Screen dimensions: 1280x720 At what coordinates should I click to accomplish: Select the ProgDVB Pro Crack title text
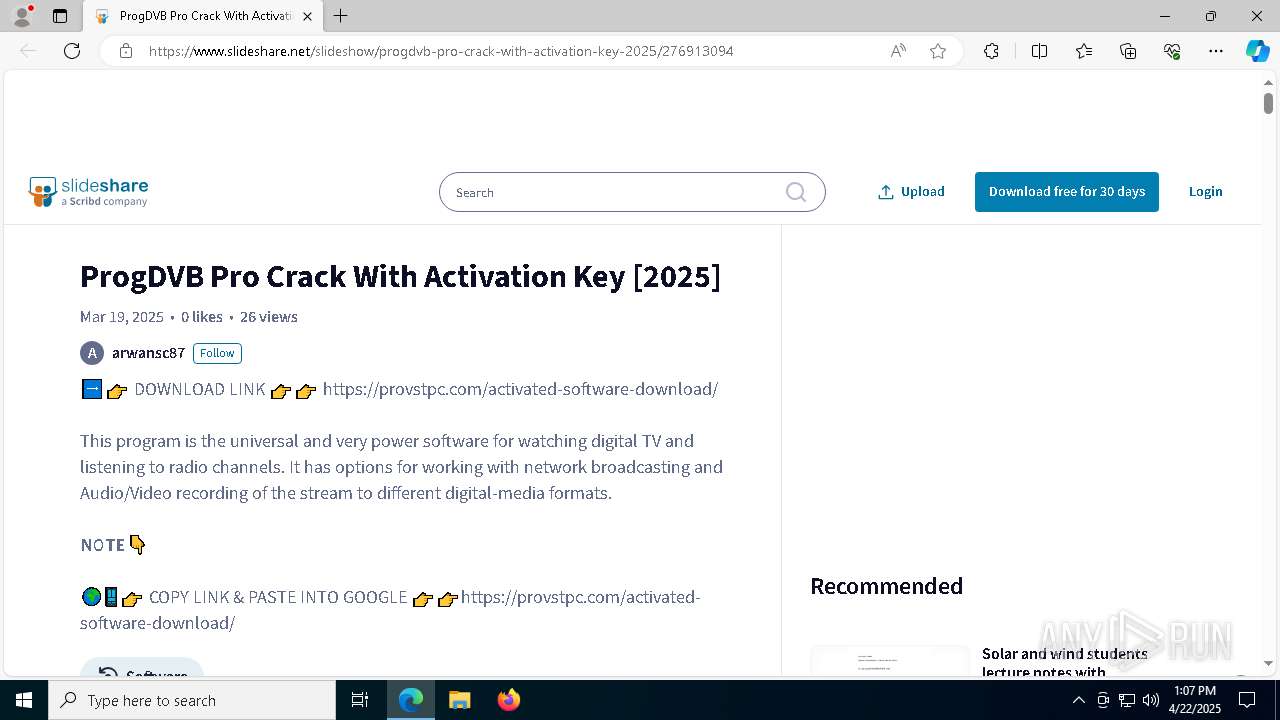coord(400,276)
